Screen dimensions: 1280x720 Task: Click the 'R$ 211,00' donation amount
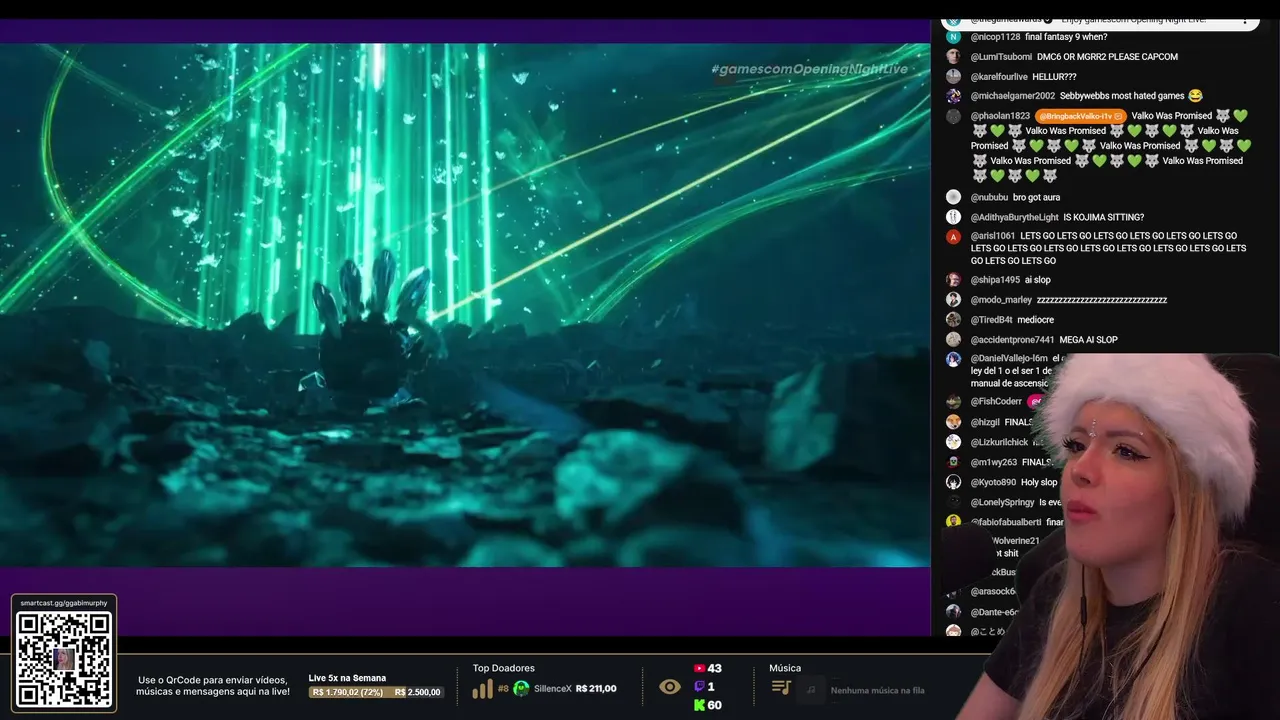pyautogui.click(x=596, y=689)
